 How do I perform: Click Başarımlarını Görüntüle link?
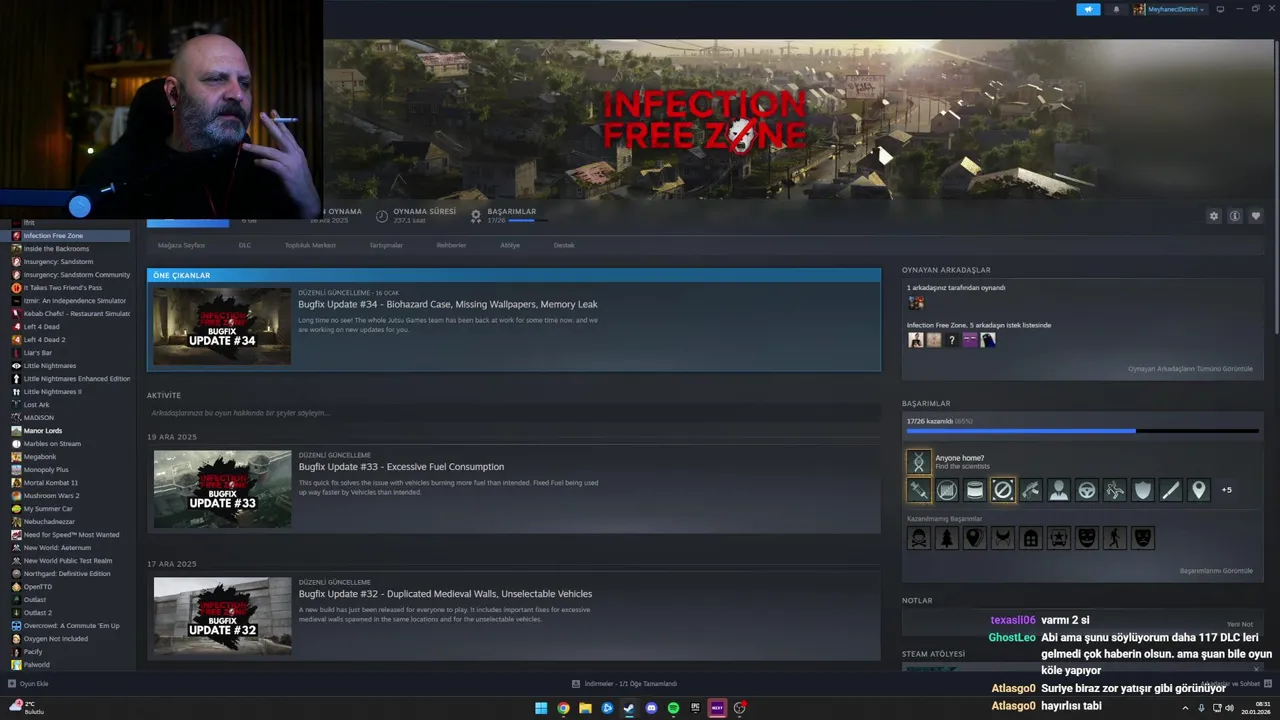[1216, 571]
